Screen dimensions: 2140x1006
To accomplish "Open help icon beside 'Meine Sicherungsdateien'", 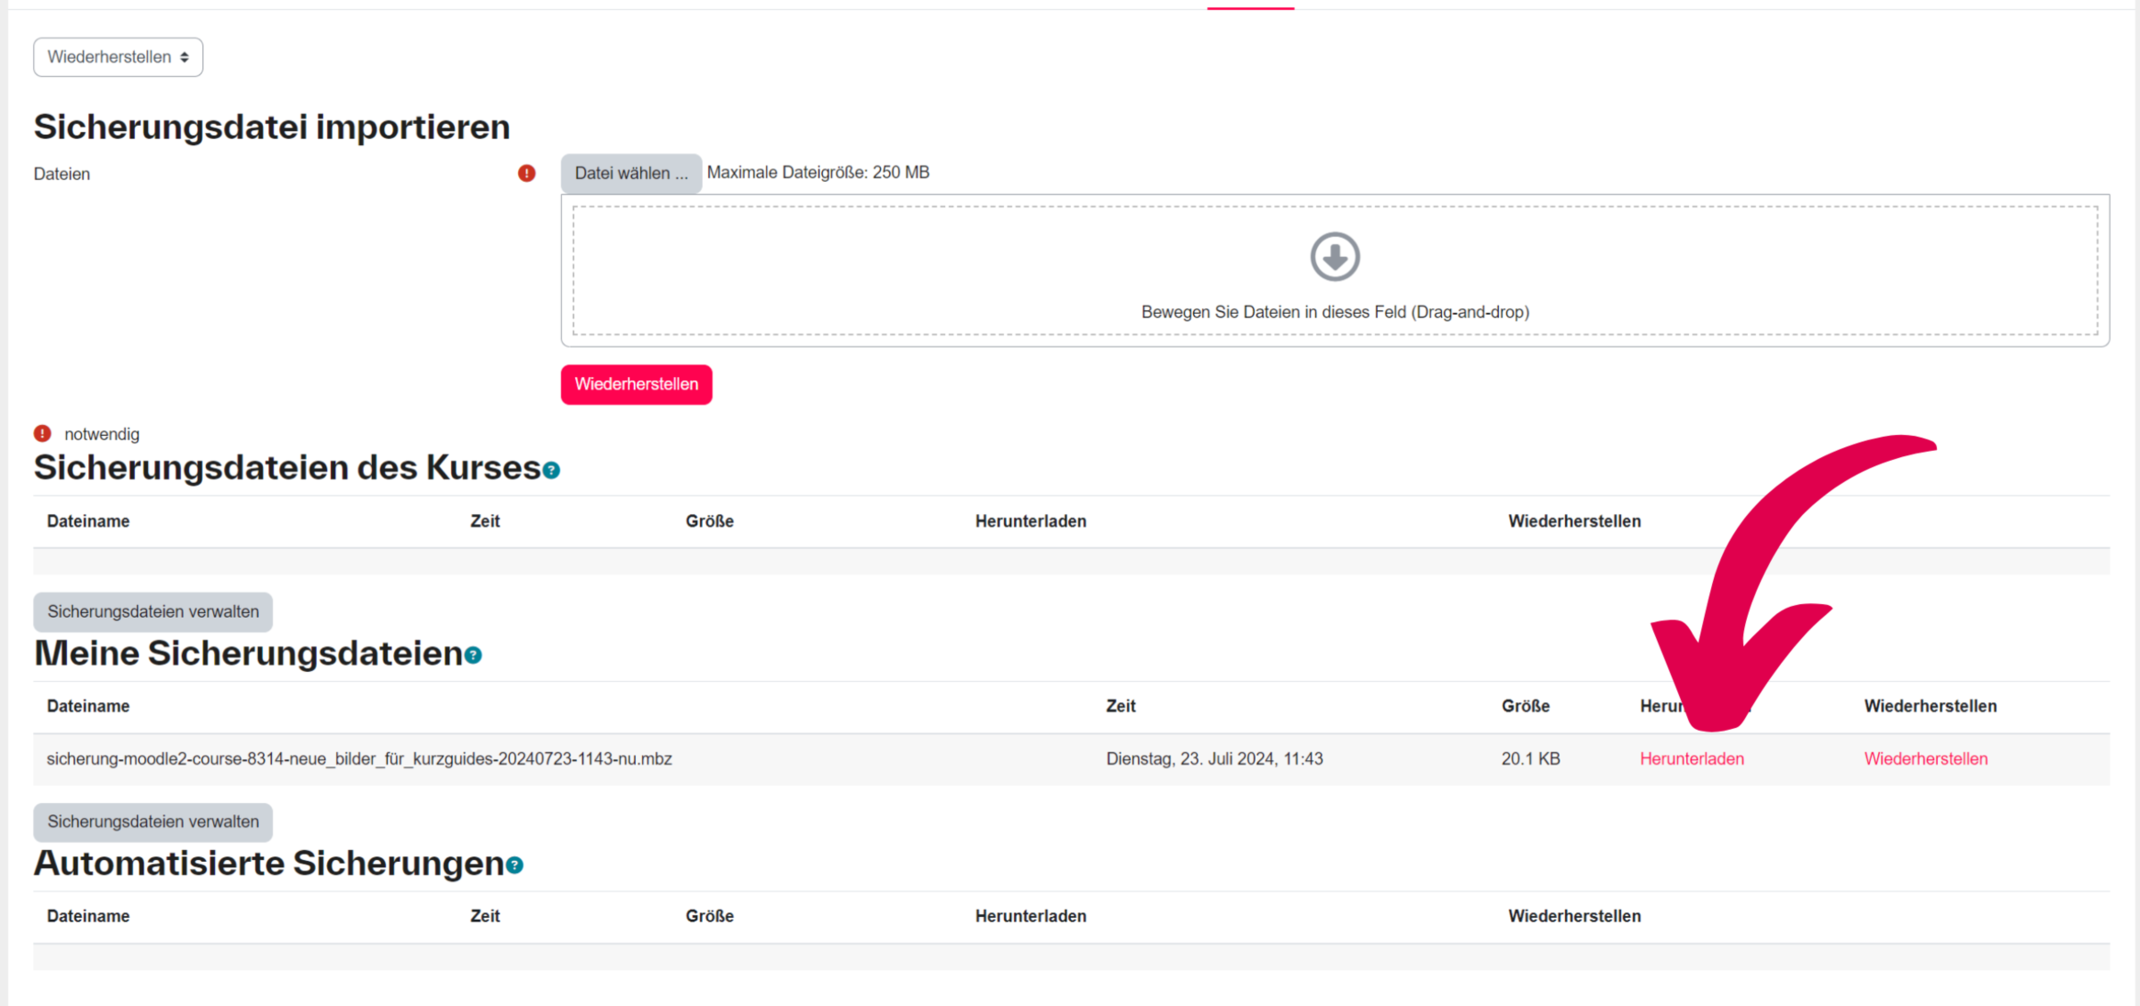I will (x=473, y=656).
